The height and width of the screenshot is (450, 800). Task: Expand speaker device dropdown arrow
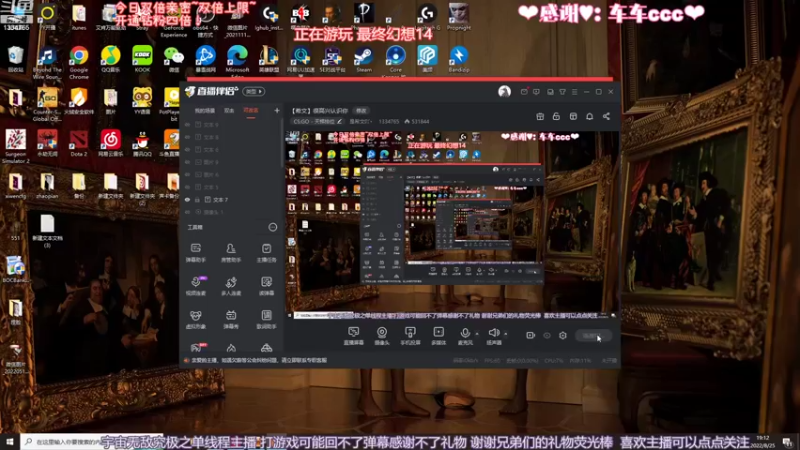(x=506, y=334)
